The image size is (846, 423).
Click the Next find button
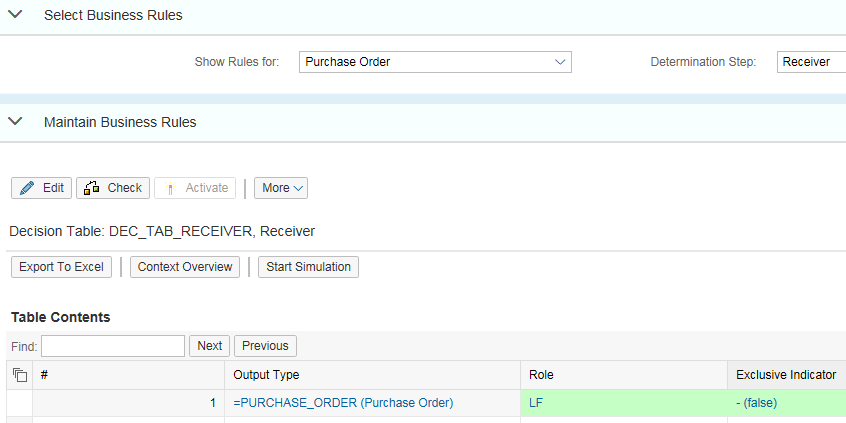[209, 346]
